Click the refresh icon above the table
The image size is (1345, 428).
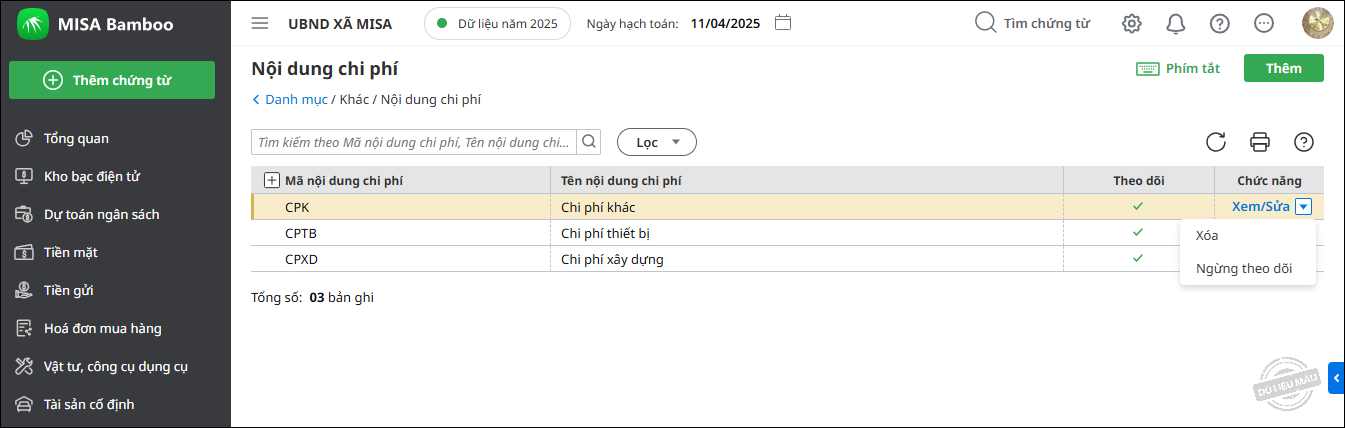(1216, 142)
